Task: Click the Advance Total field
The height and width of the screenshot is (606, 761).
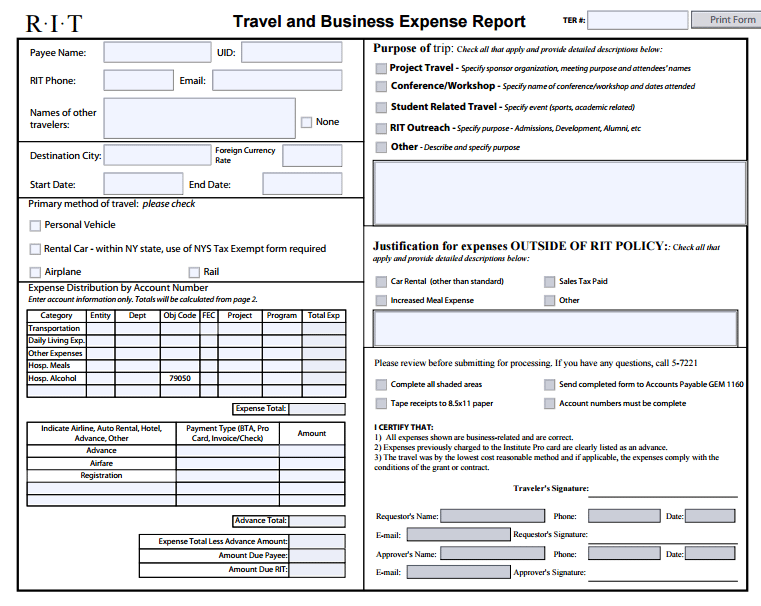Action: coord(317,521)
